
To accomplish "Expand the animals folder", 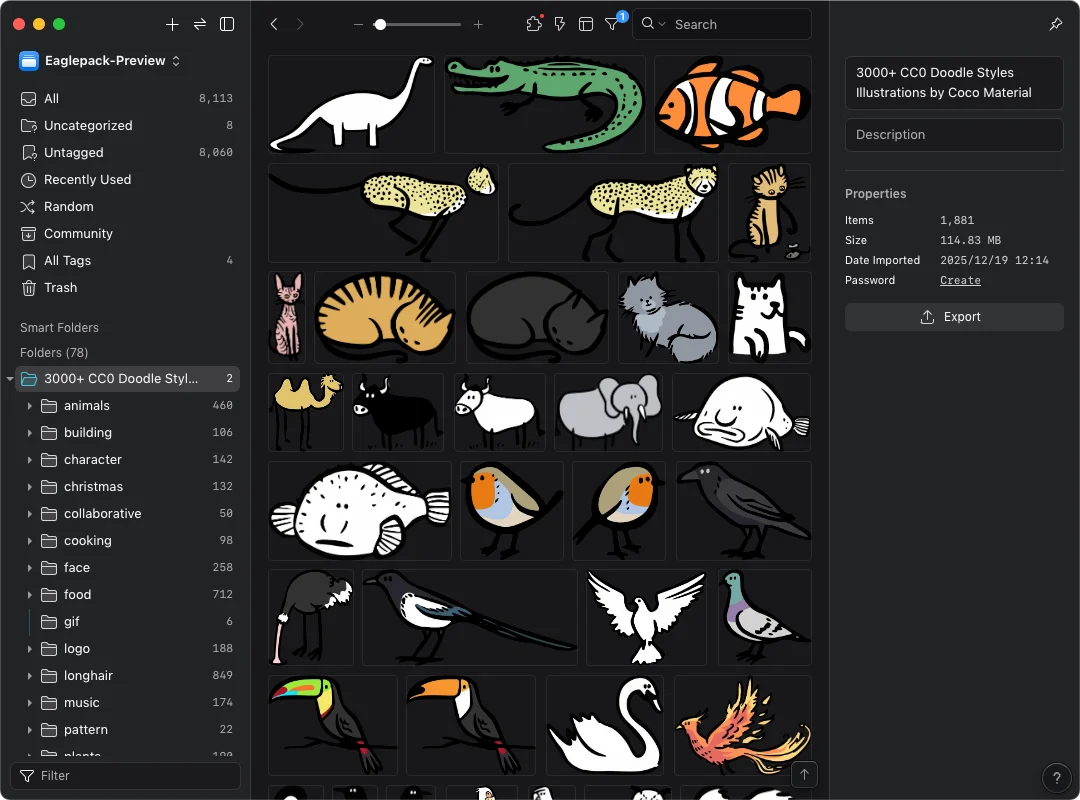I will tap(30, 406).
